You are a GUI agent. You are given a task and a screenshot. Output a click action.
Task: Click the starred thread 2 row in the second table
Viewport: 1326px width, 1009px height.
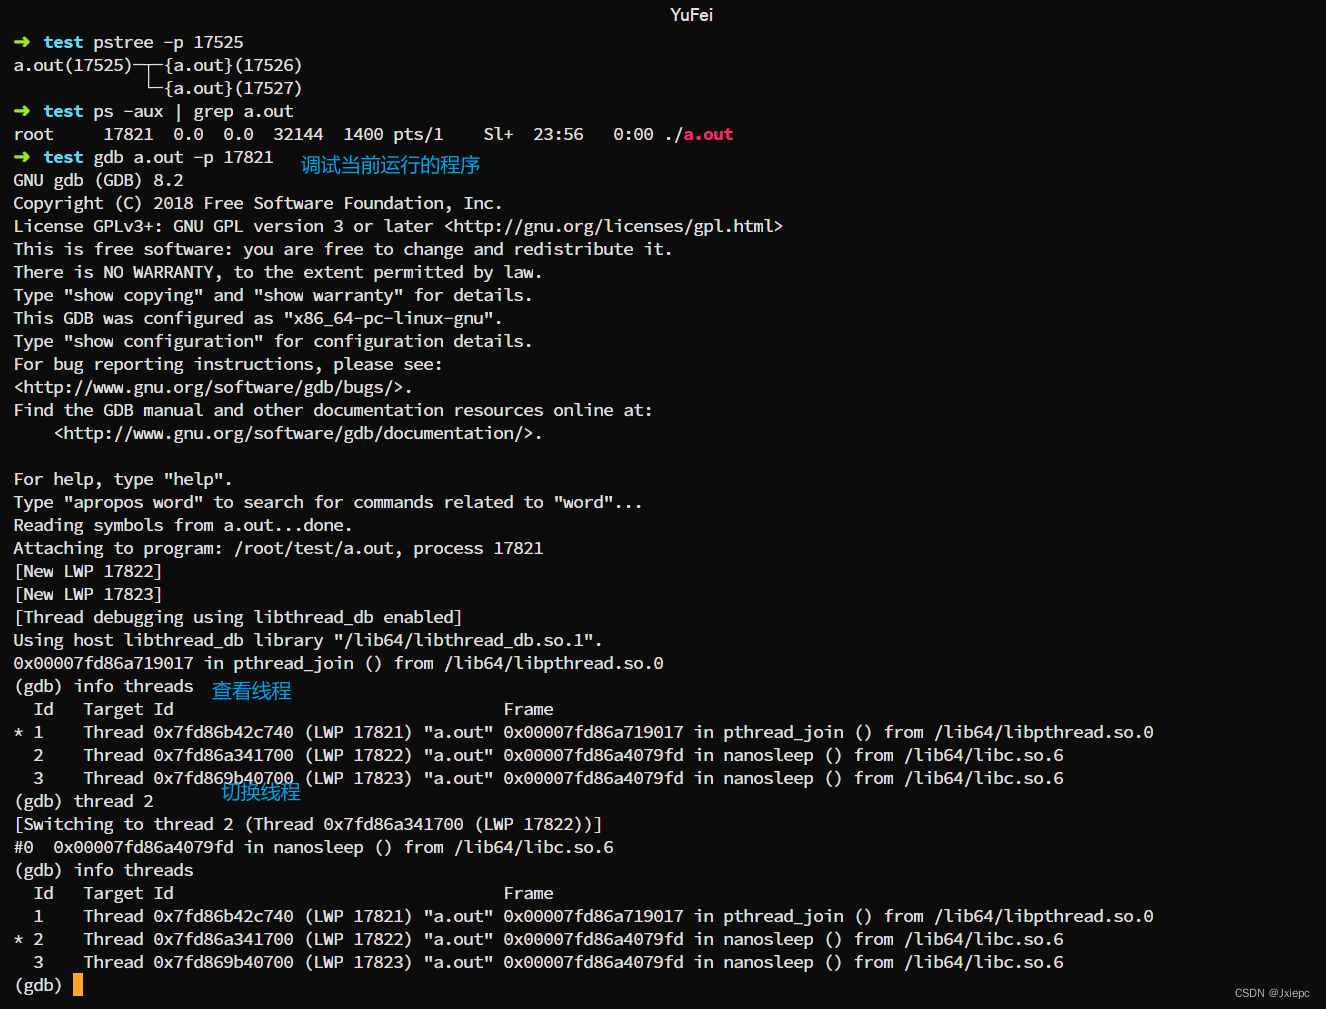(538, 939)
